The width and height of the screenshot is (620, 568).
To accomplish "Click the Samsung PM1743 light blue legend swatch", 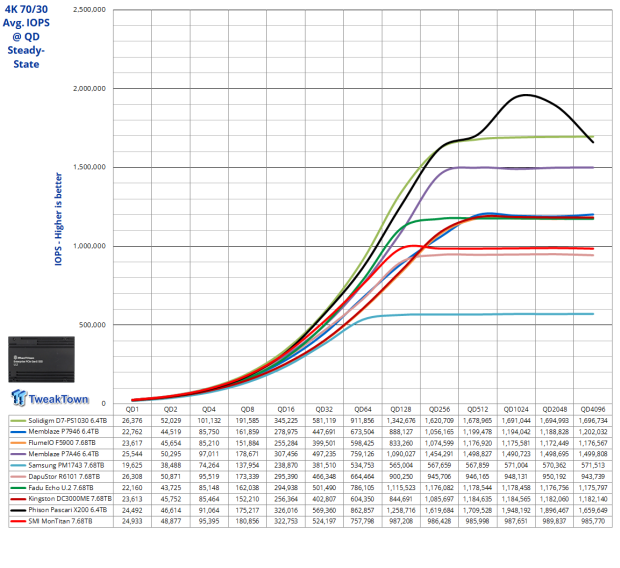I will pyautogui.click(x=18, y=466).
